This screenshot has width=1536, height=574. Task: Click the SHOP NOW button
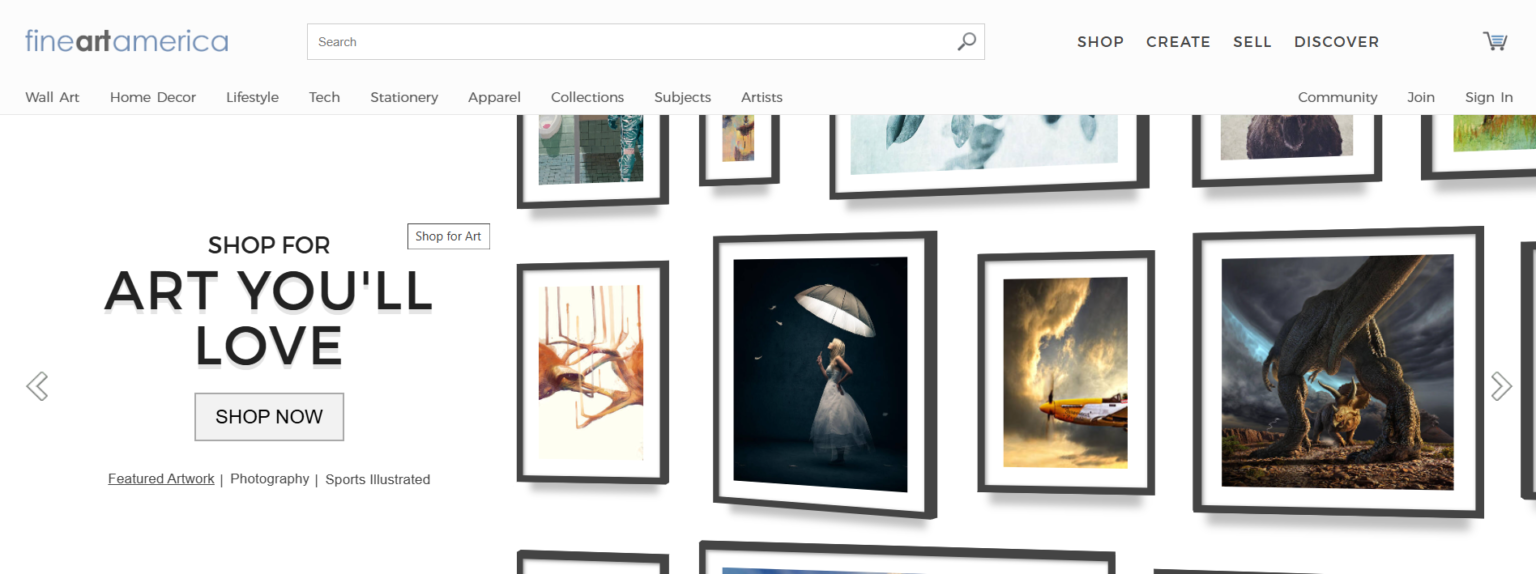[269, 417]
